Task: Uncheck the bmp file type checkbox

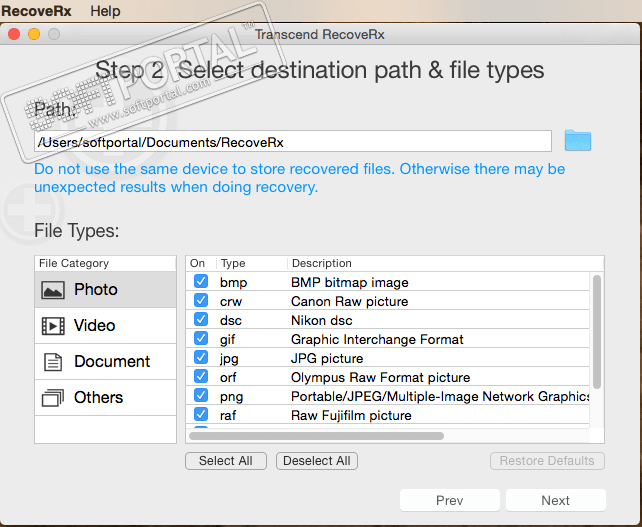Action: [x=201, y=282]
